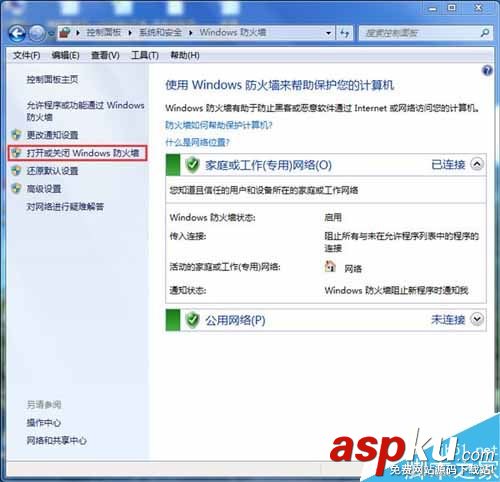The image size is (500, 482).
Task: Open the 文件(F) menu
Action: 26,55
